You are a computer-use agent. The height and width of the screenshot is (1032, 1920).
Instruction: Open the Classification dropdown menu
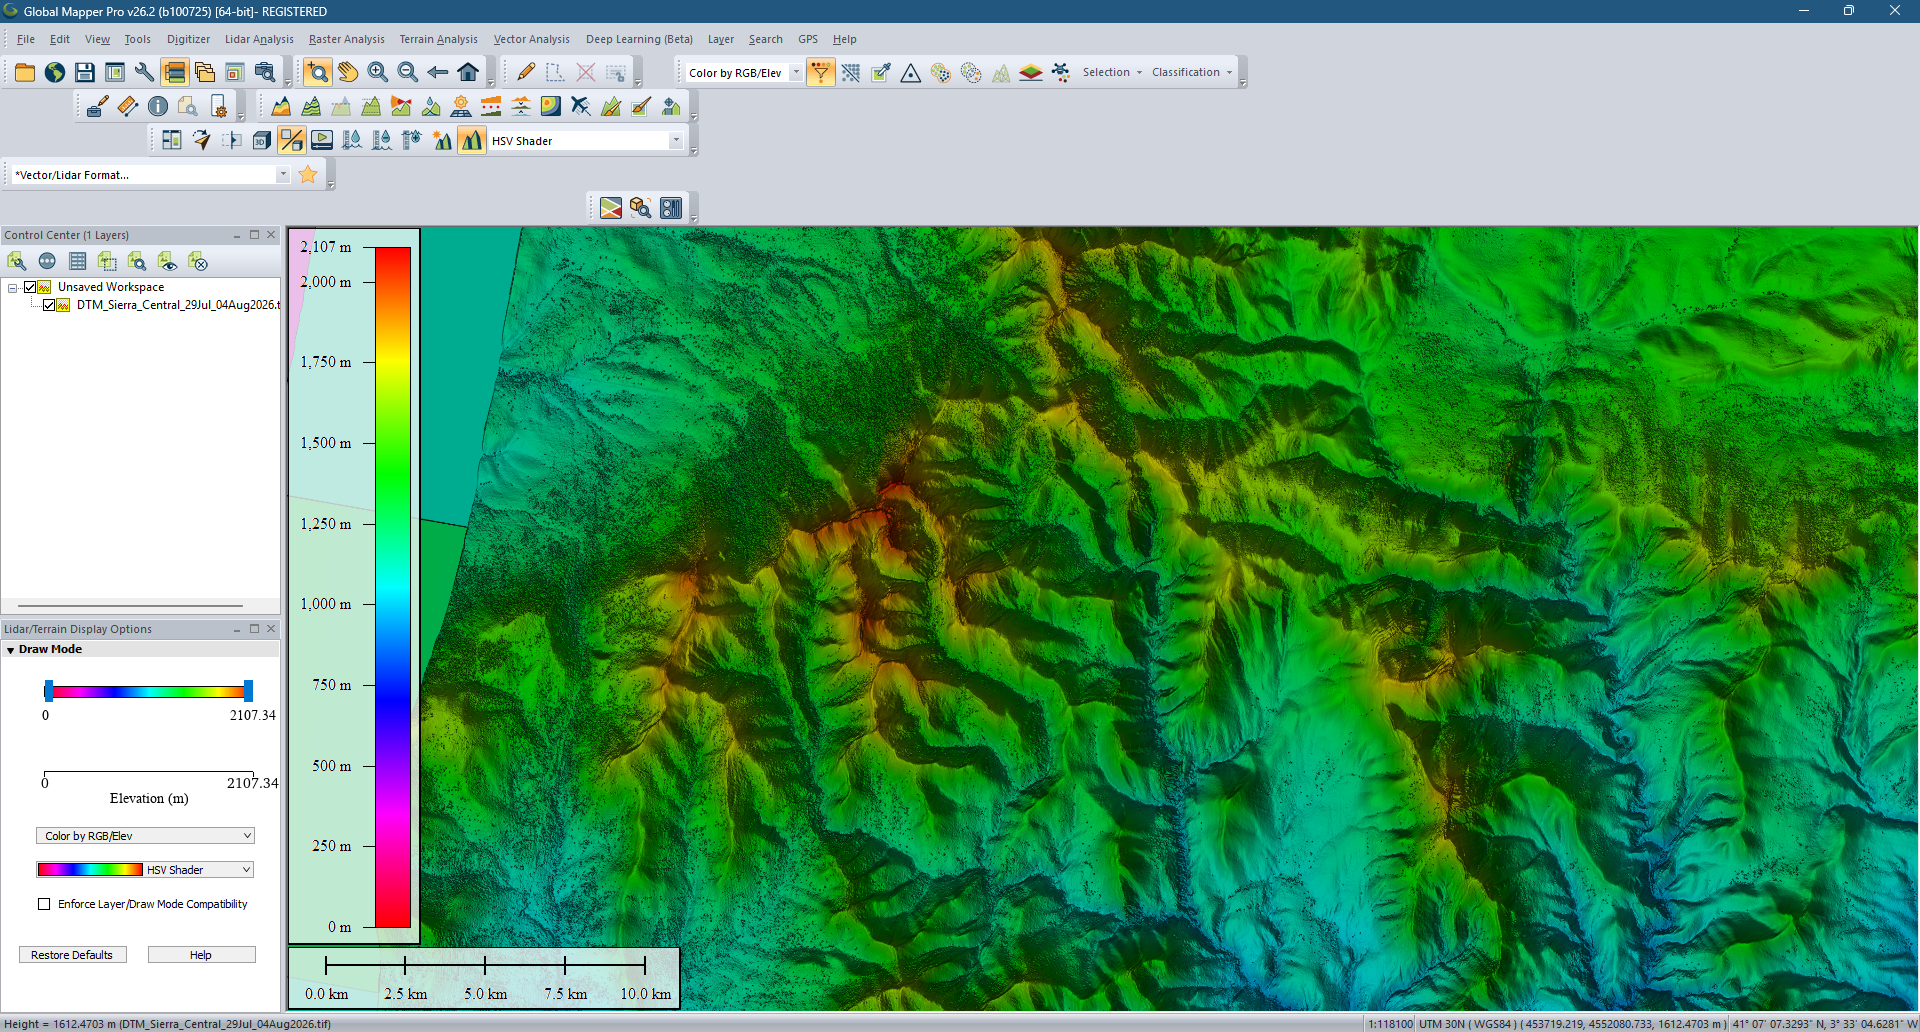[x=1192, y=72]
